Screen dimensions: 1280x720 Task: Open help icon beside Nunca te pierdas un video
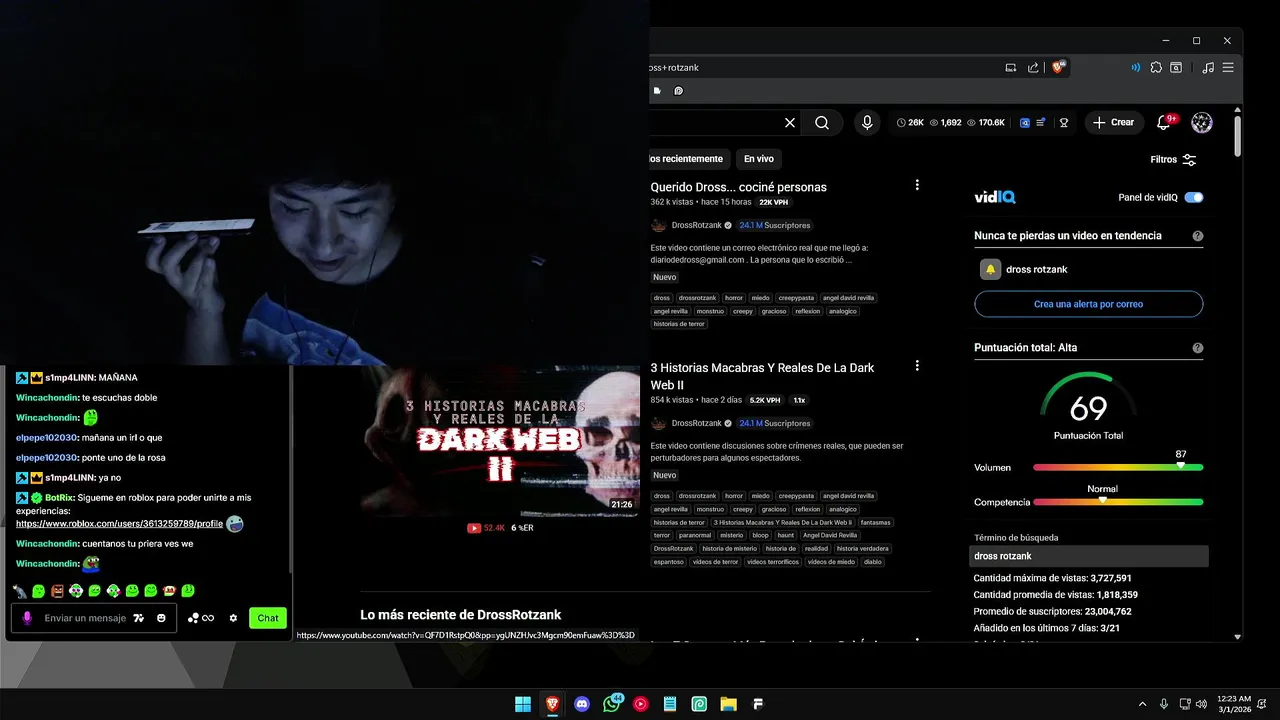click(1198, 236)
